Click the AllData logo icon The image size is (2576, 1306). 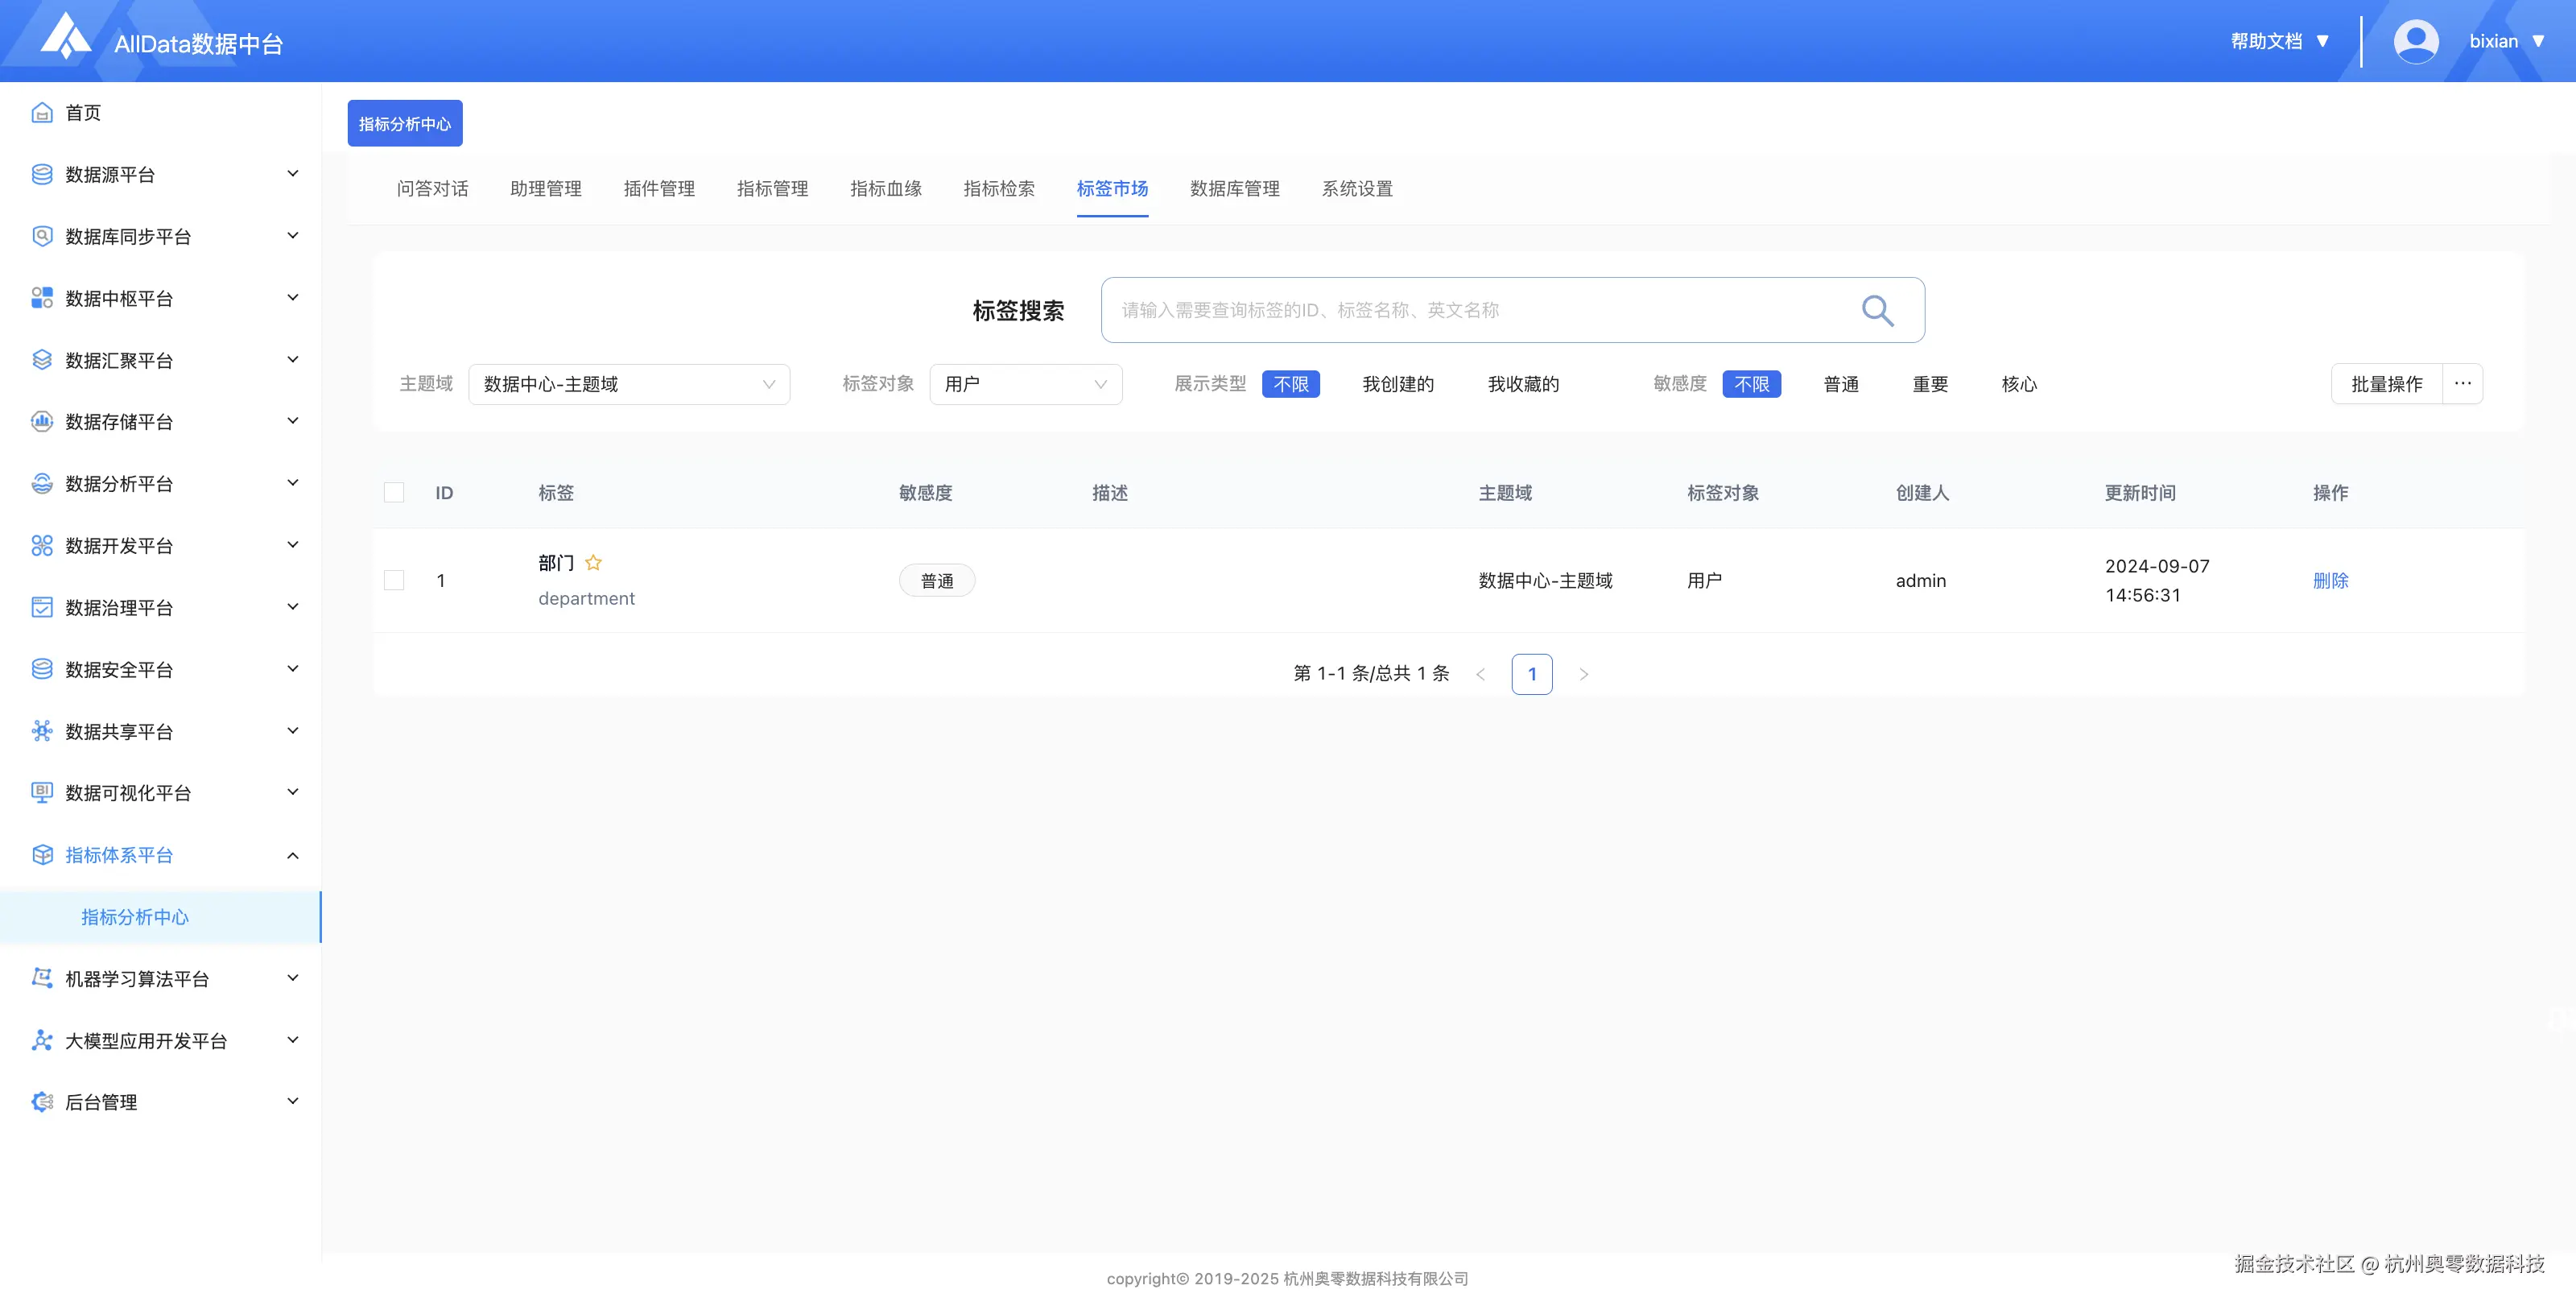[65, 37]
